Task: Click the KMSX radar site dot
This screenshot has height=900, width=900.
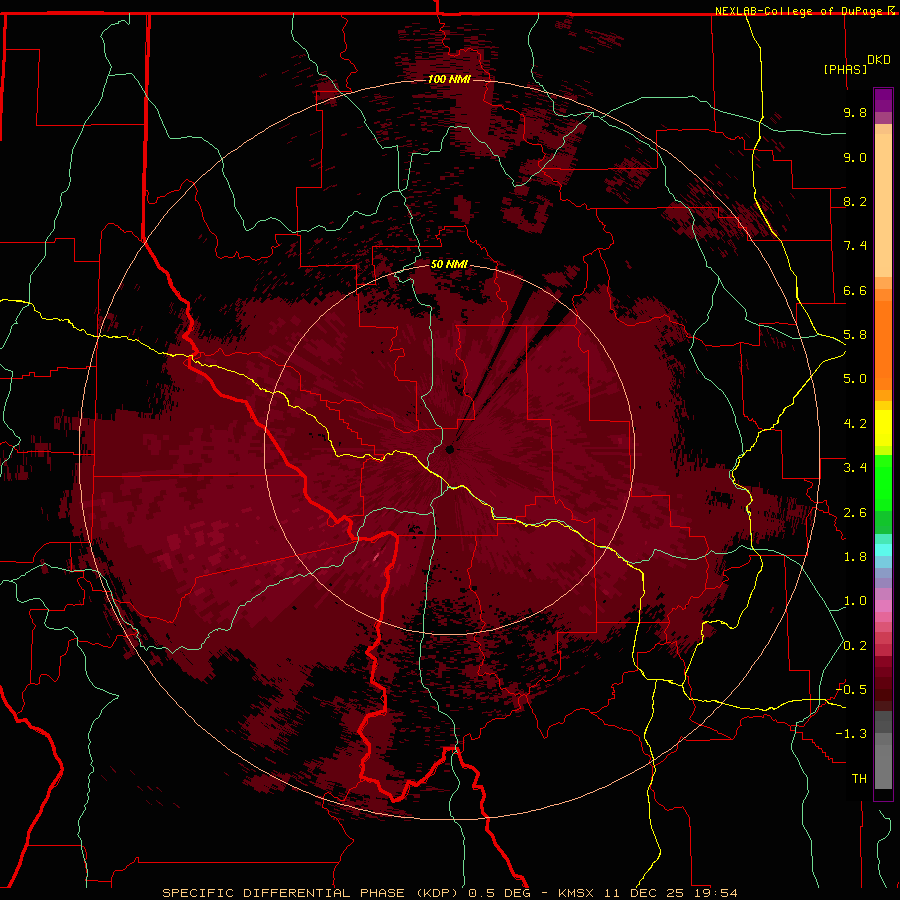Action: 450,449
